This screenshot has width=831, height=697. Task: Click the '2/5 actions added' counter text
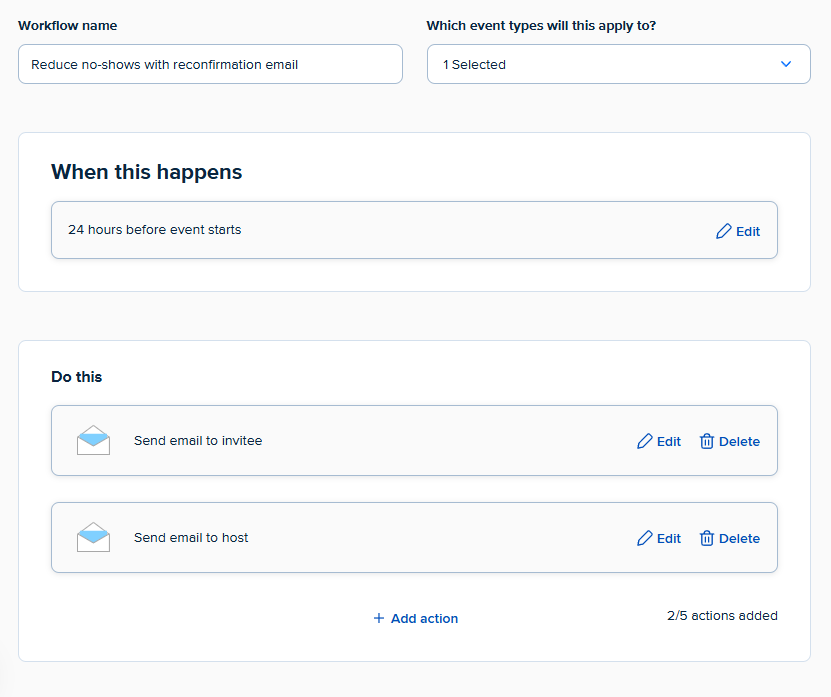722,615
